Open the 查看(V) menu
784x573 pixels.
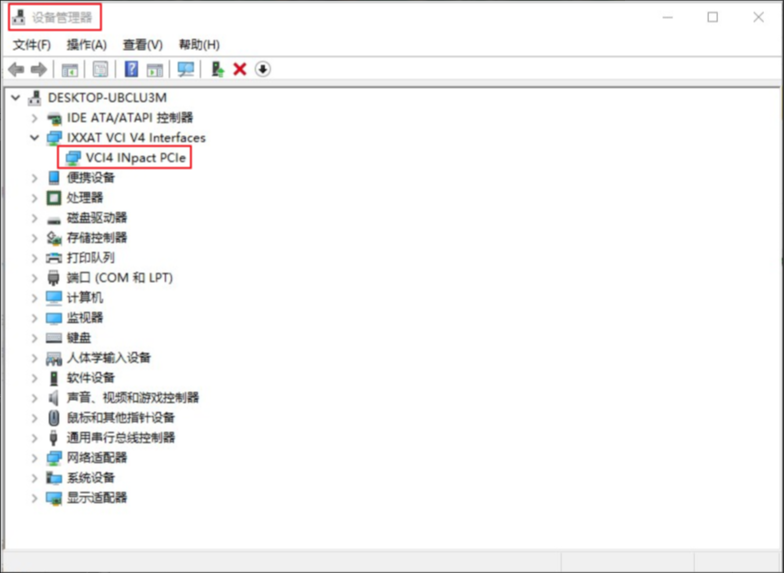[142, 45]
